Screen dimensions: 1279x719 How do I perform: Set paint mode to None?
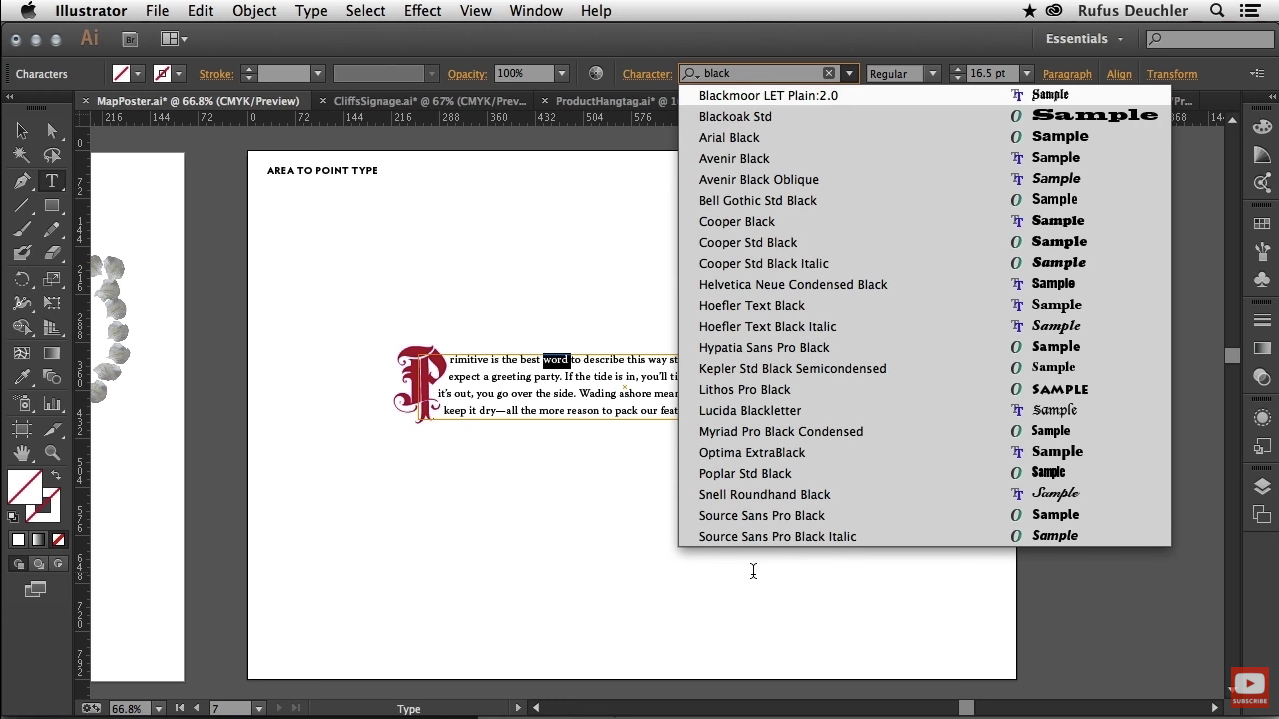click(x=58, y=540)
